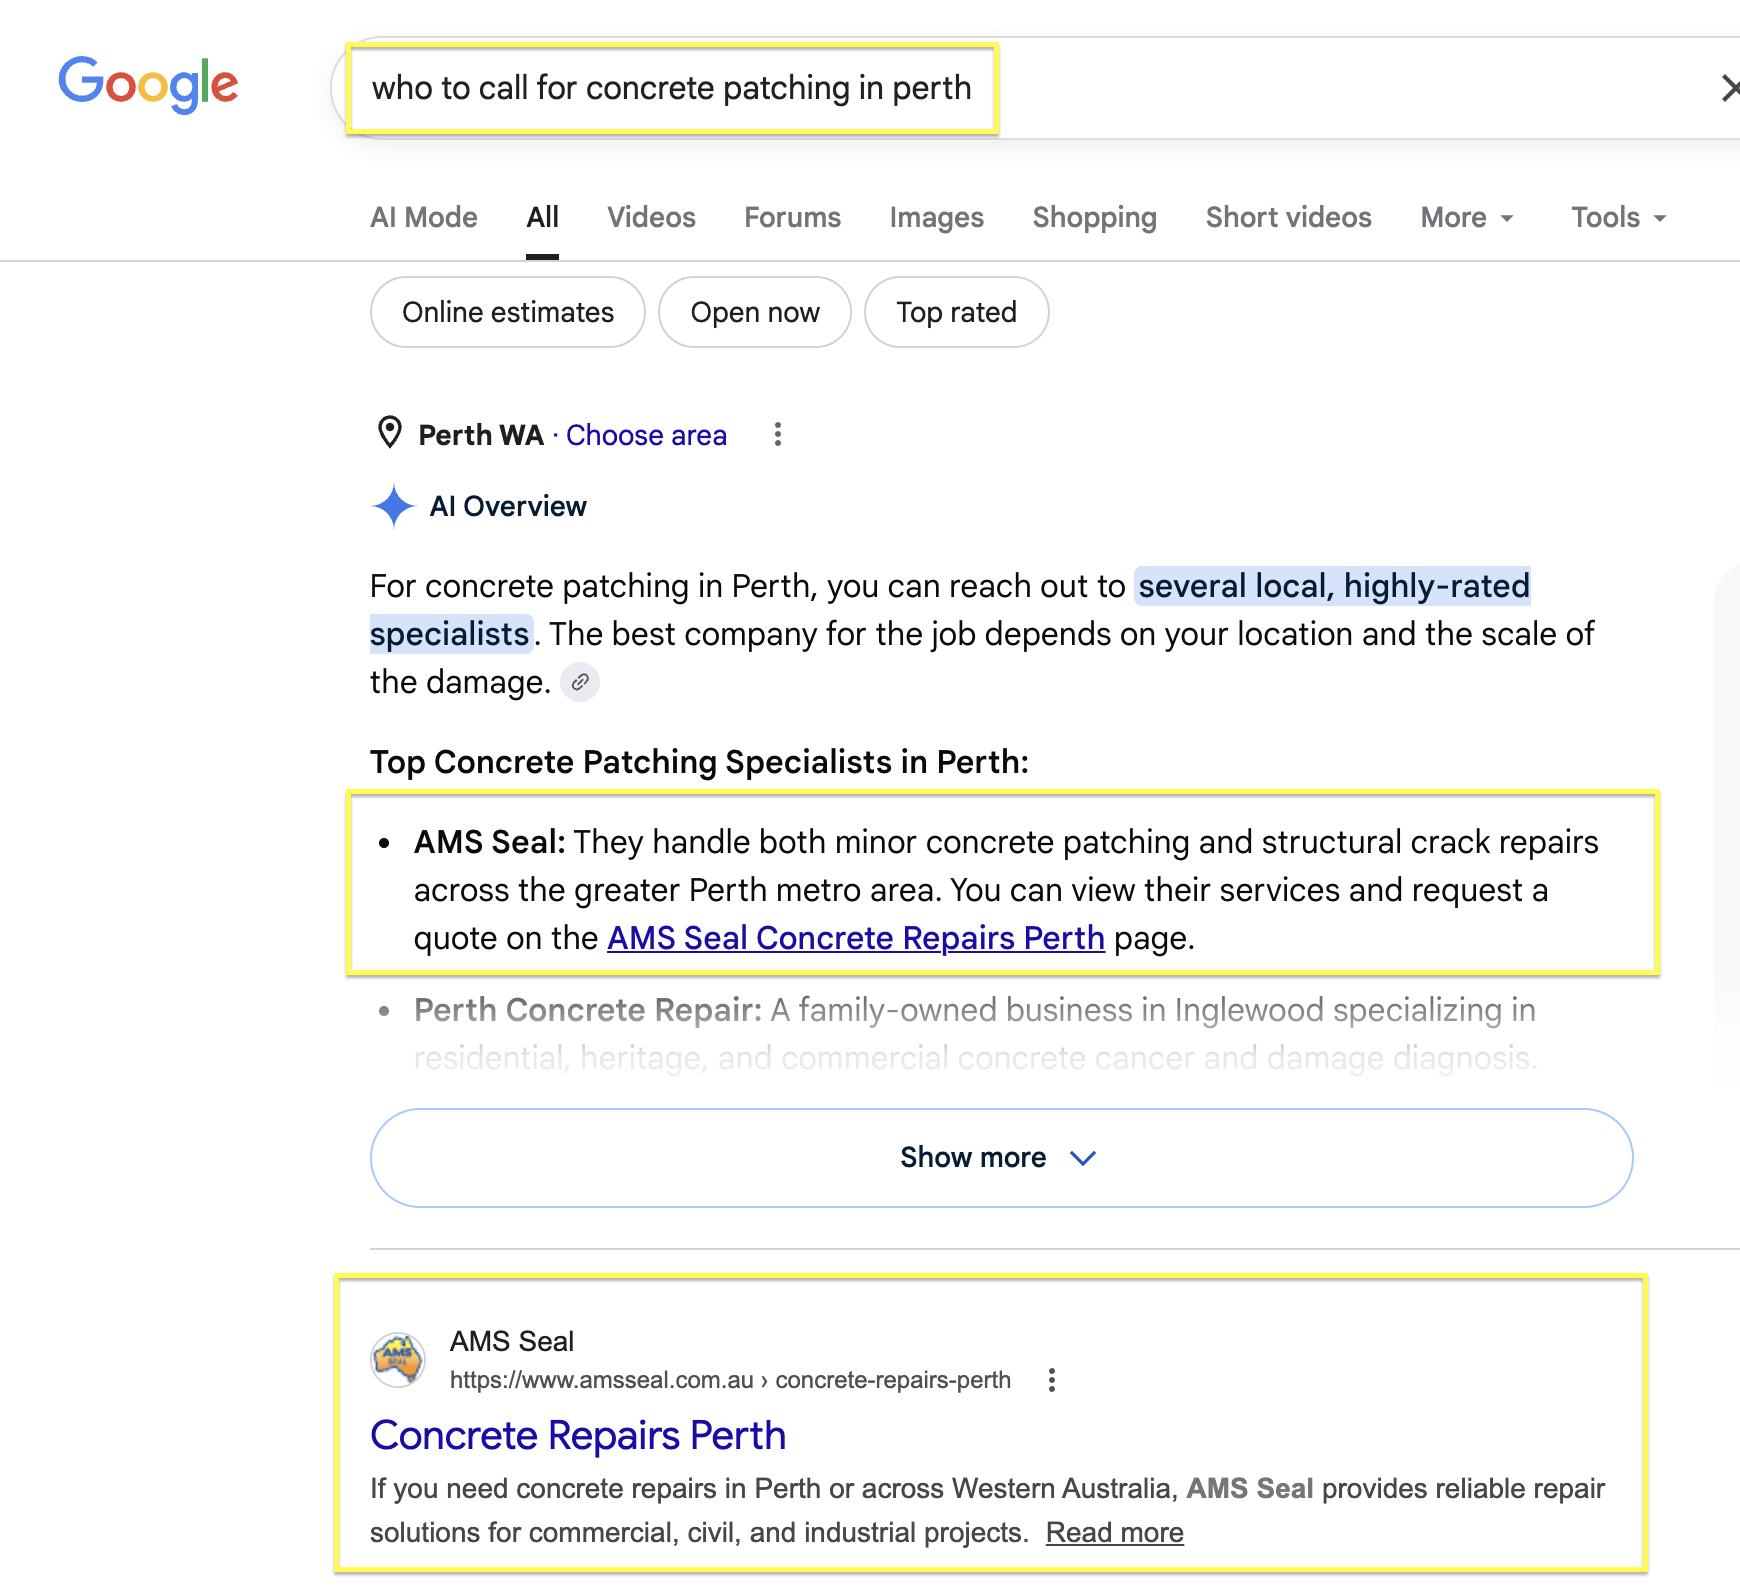1740x1592 pixels.
Task: Switch to the AI Mode tab
Action: (x=424, y=217)
